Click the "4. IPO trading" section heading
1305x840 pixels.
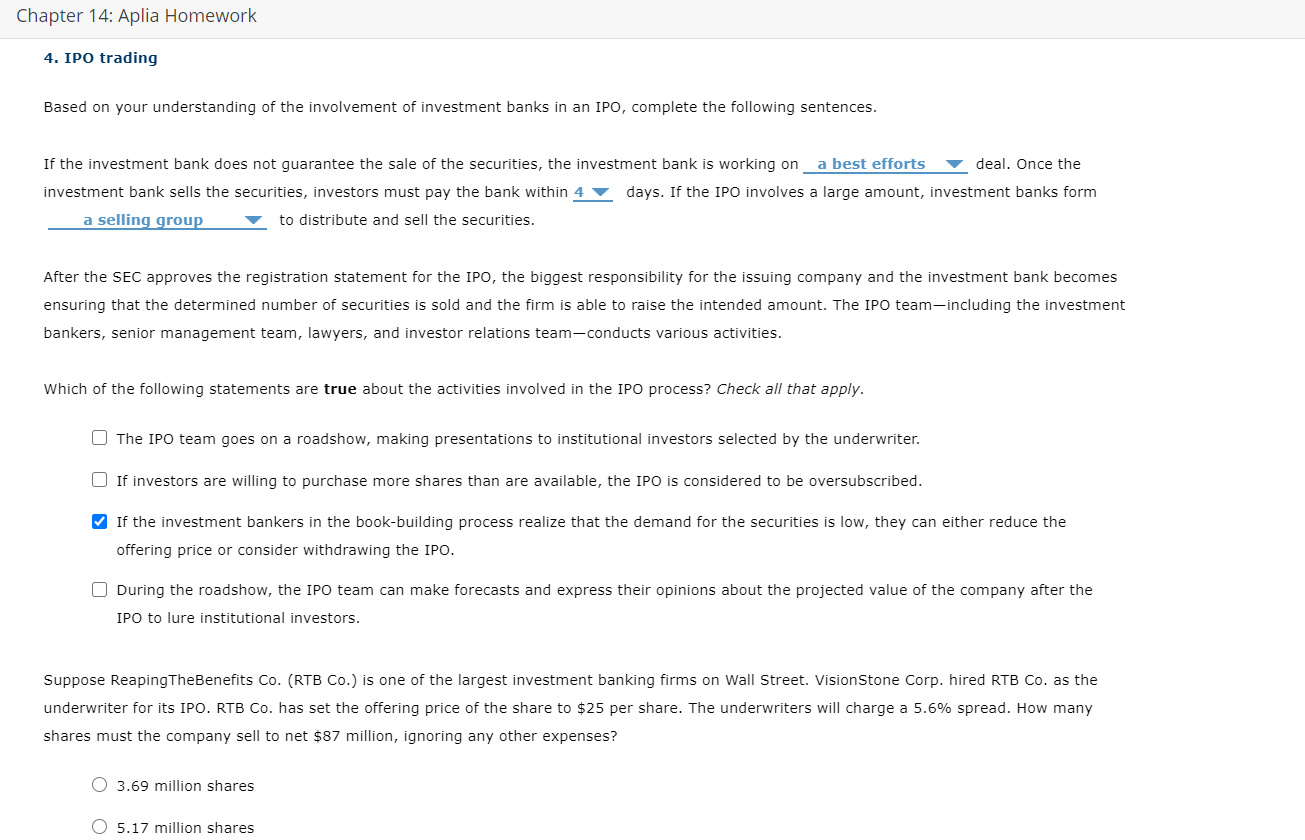click(100, 57)
